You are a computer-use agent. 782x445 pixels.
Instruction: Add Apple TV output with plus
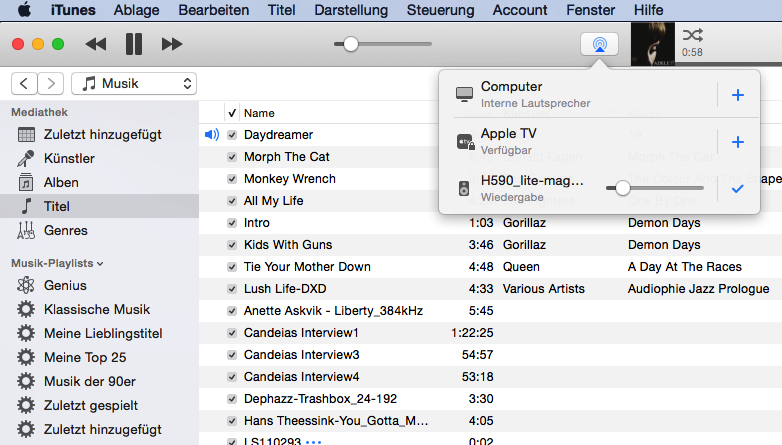(x=738, y=142)
